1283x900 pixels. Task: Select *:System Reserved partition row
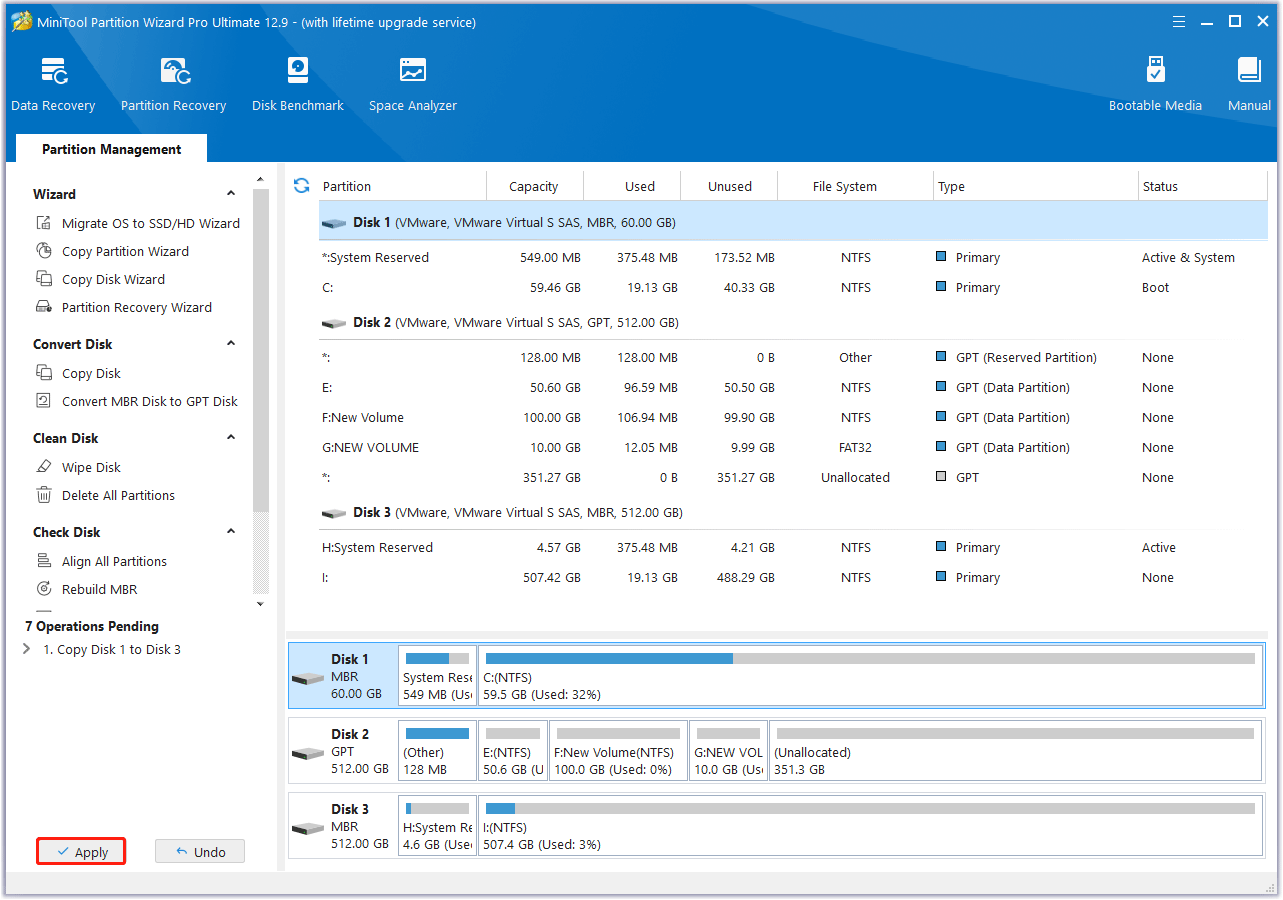click(x=793, y=257)
